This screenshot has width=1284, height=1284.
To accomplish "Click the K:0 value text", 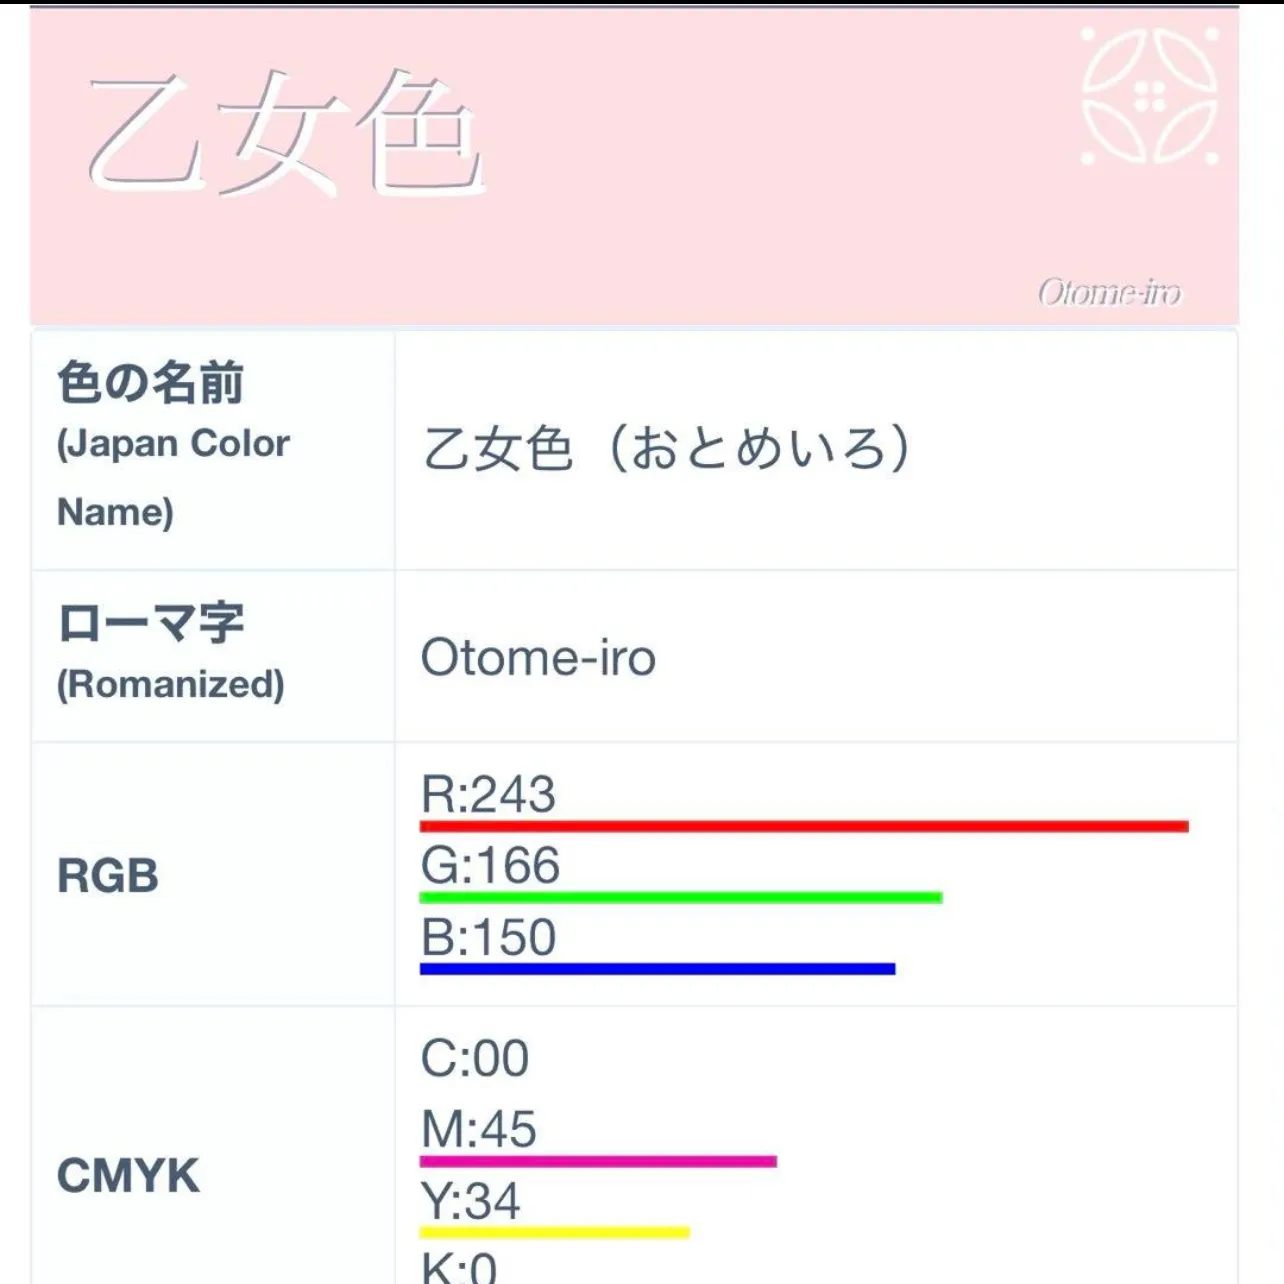I will [x=459, y=1268].
